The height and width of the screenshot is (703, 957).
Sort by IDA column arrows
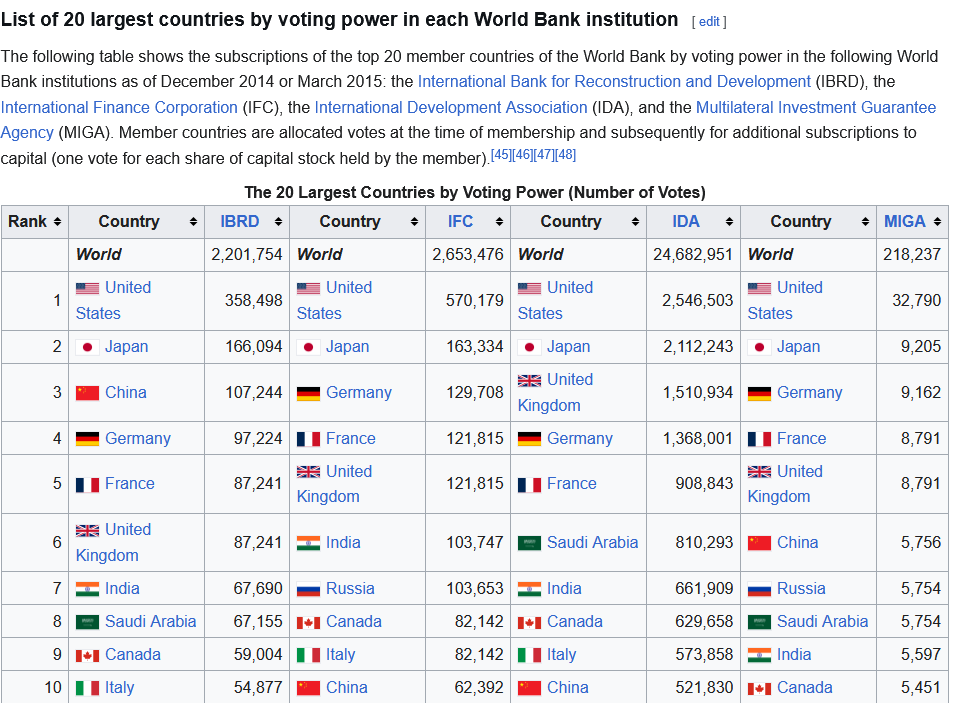tap(729, 222)
